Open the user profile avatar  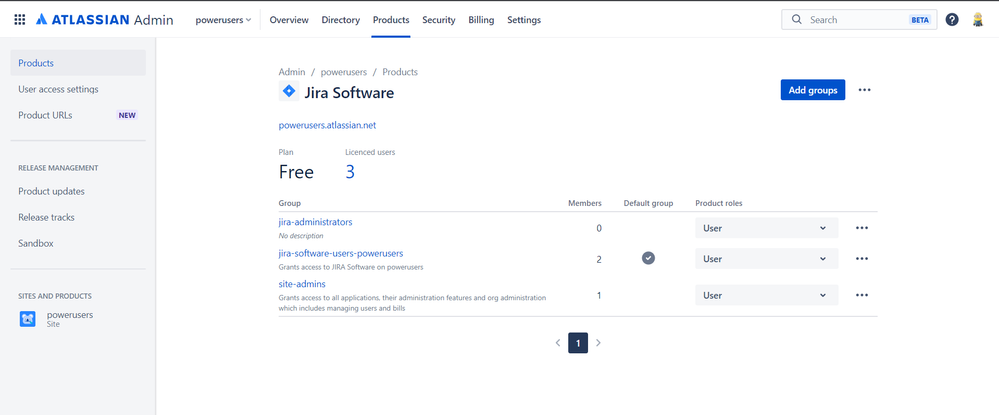(977, 20)
